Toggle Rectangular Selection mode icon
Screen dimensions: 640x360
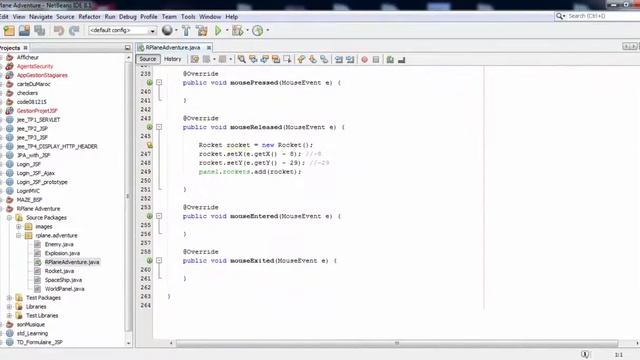[x=287, y=60]
